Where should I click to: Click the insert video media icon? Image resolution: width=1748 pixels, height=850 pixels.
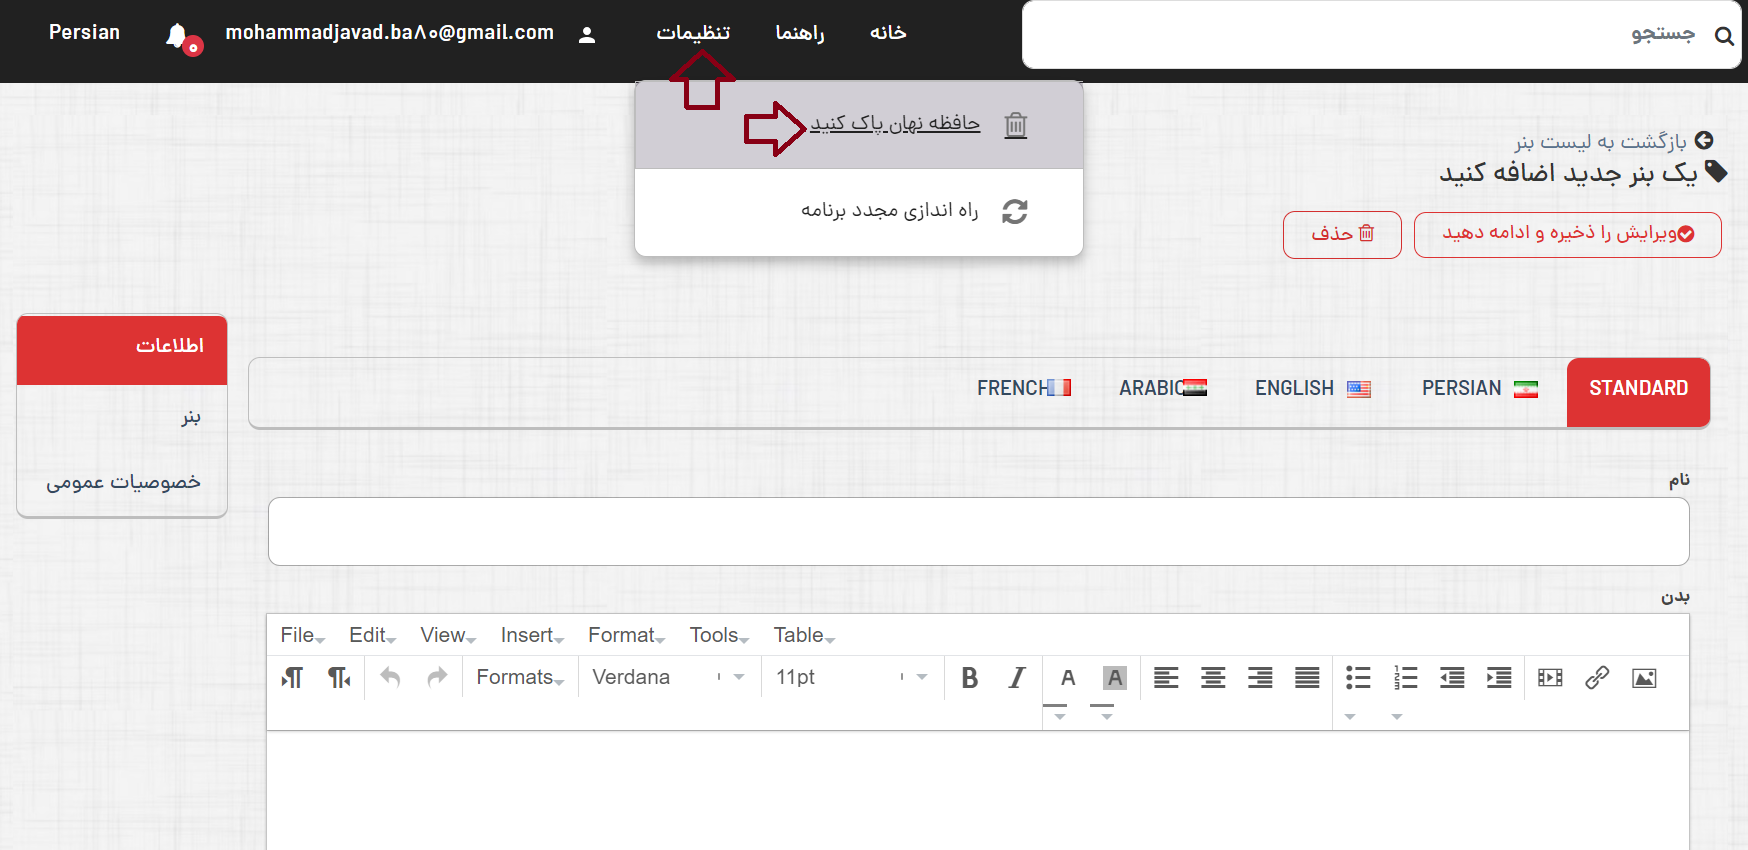[x=1550, y=678]
